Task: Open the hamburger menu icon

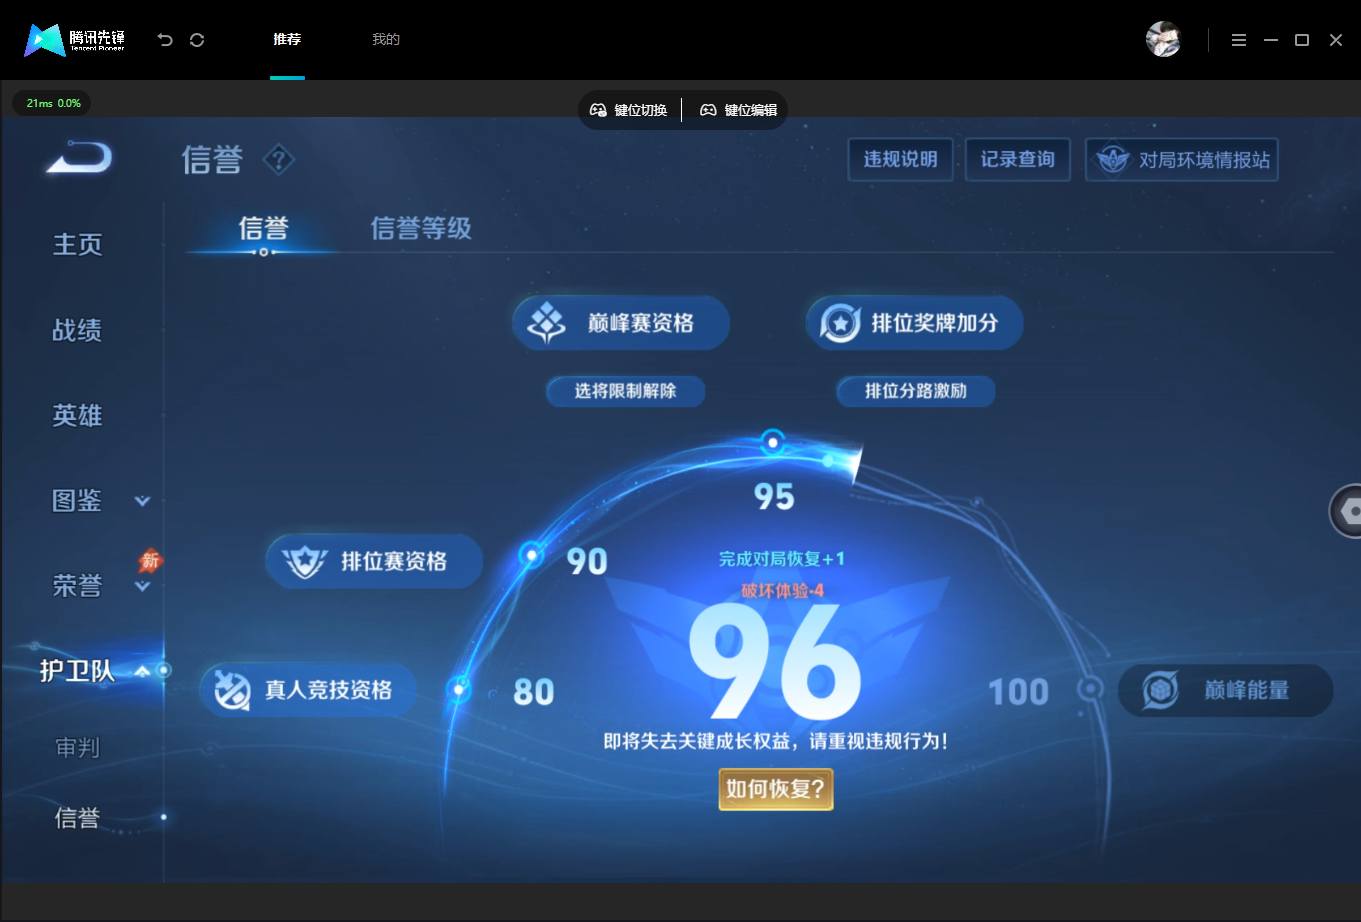Action: tap(1239, 40)
